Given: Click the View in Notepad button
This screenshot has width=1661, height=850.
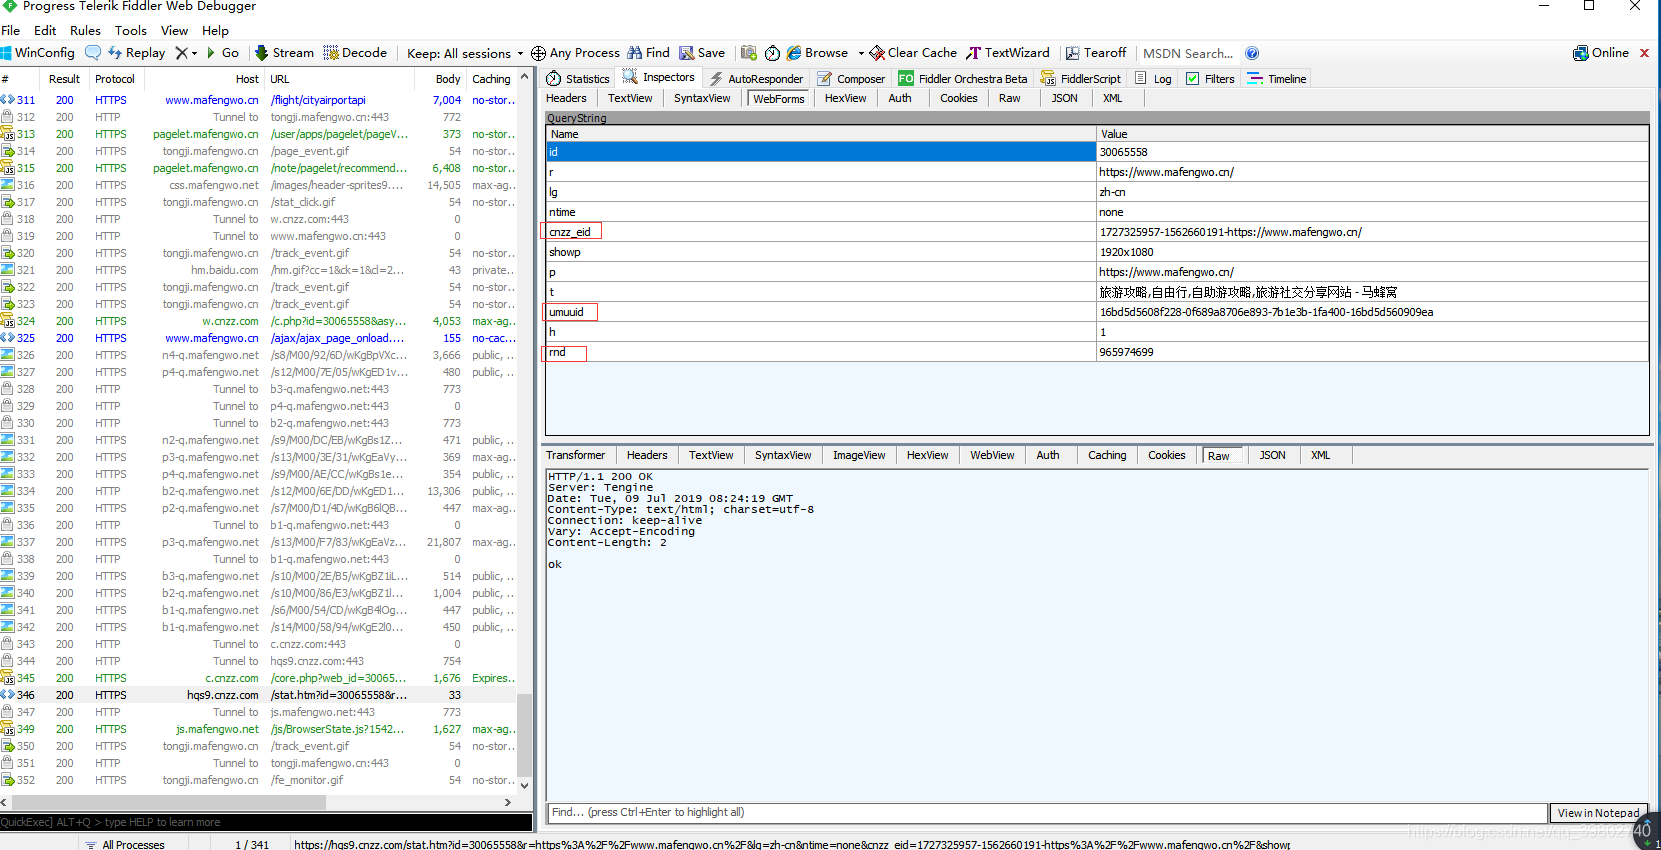Looking at the screenshot, I should point(1598,813).
